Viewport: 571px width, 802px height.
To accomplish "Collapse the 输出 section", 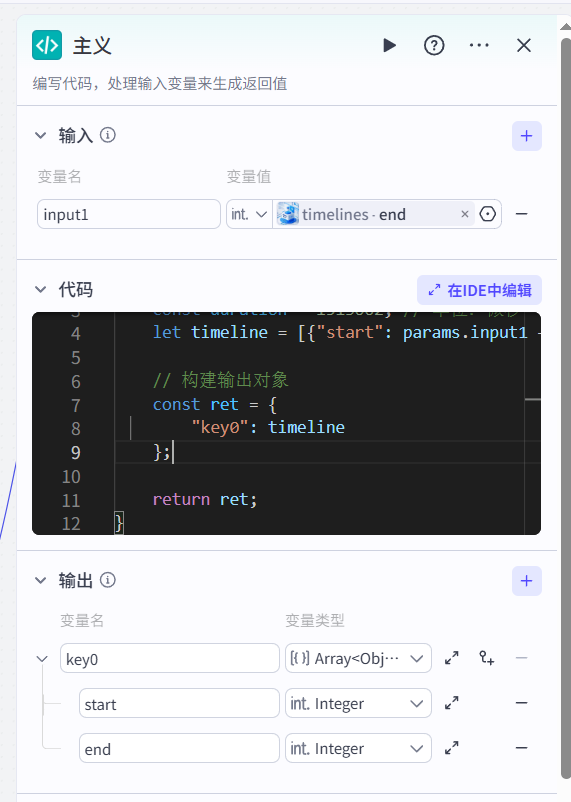I will click(40, 581).
